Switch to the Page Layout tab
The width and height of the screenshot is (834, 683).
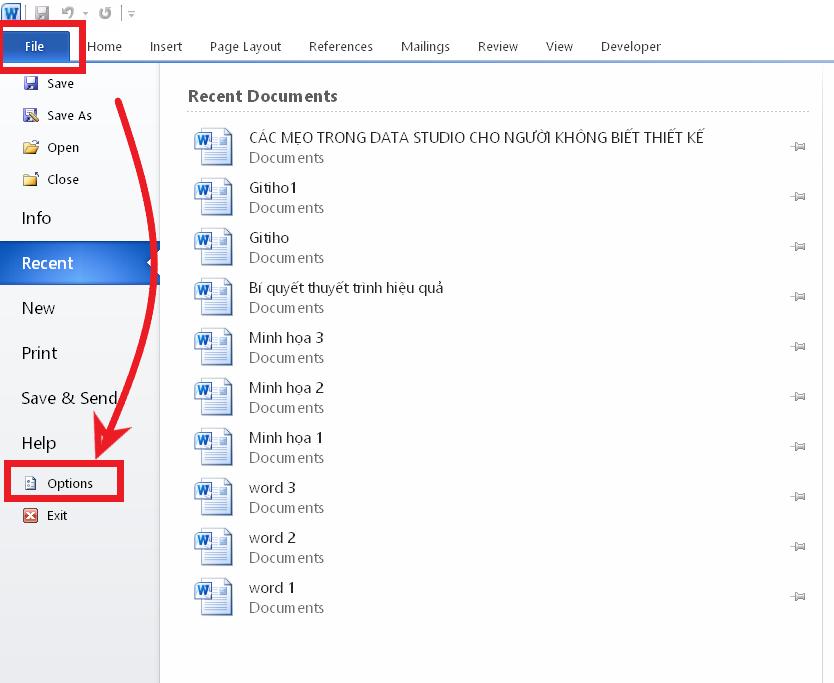[x=245, y=47]
